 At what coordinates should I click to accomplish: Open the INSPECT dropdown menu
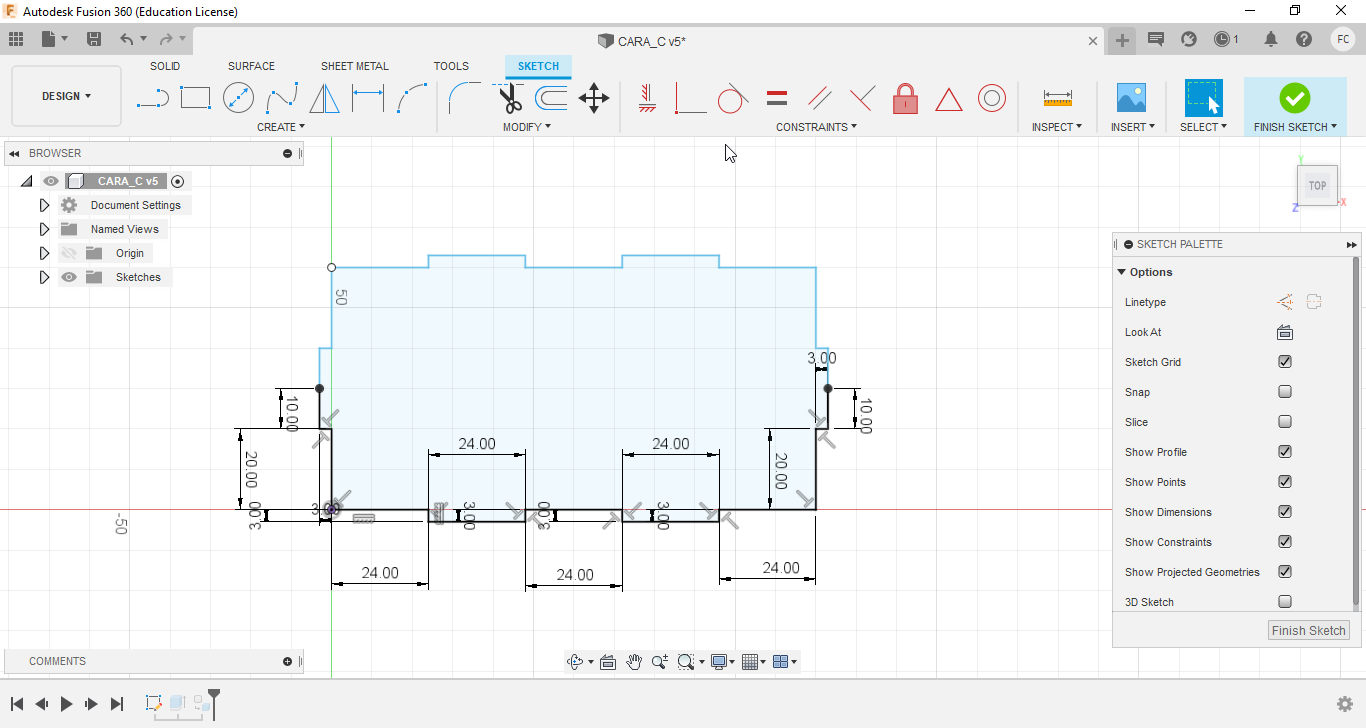[x=1058, y=127]
